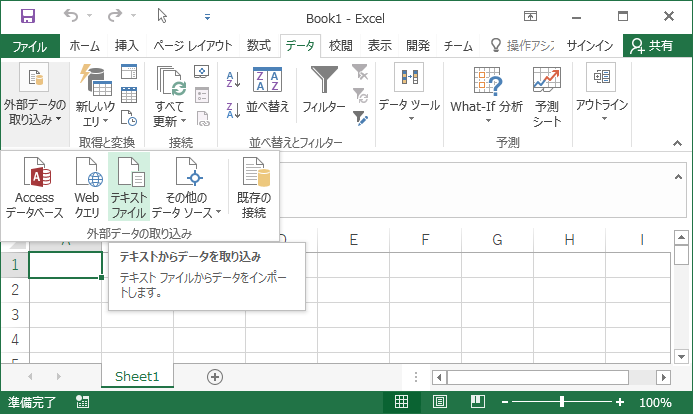Click the Save icon in quick access toolbar
This screenshot has height=414, width=693.
[x=28, y=16]
